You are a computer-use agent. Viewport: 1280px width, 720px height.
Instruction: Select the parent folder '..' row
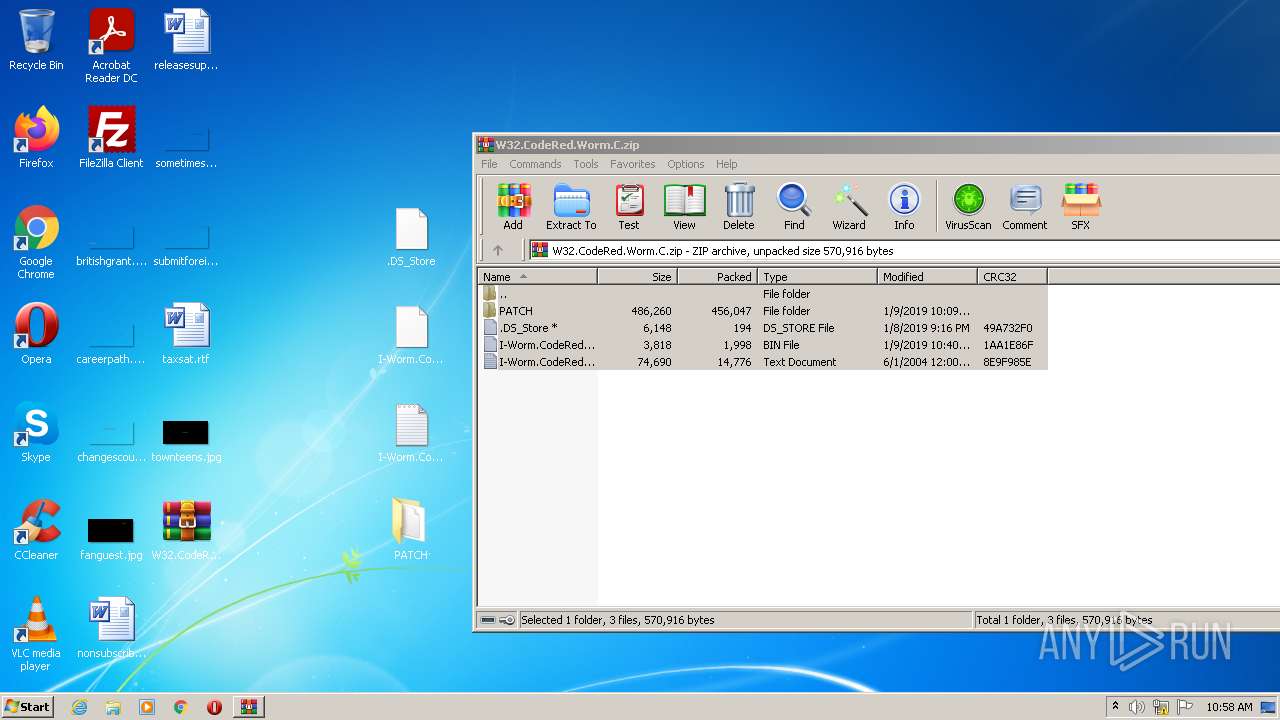763,294
